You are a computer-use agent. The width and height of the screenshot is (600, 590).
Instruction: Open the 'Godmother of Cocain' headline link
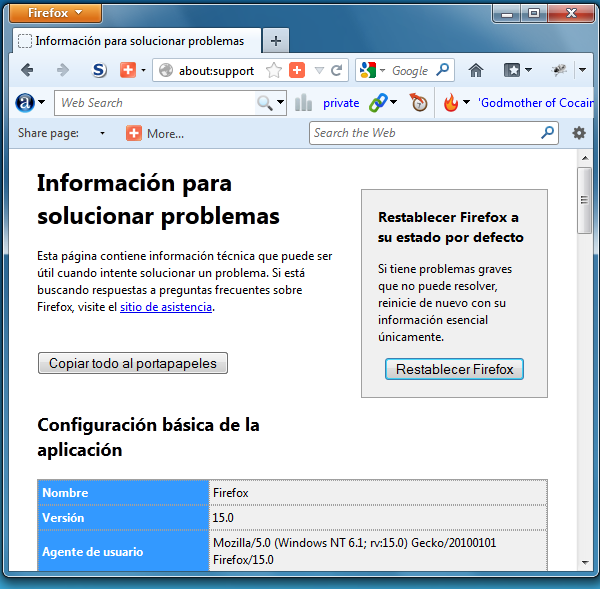point(535,103)
